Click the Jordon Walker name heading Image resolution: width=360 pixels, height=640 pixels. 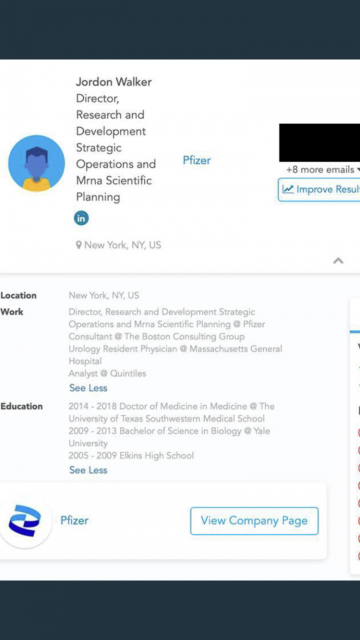point(114,82)
